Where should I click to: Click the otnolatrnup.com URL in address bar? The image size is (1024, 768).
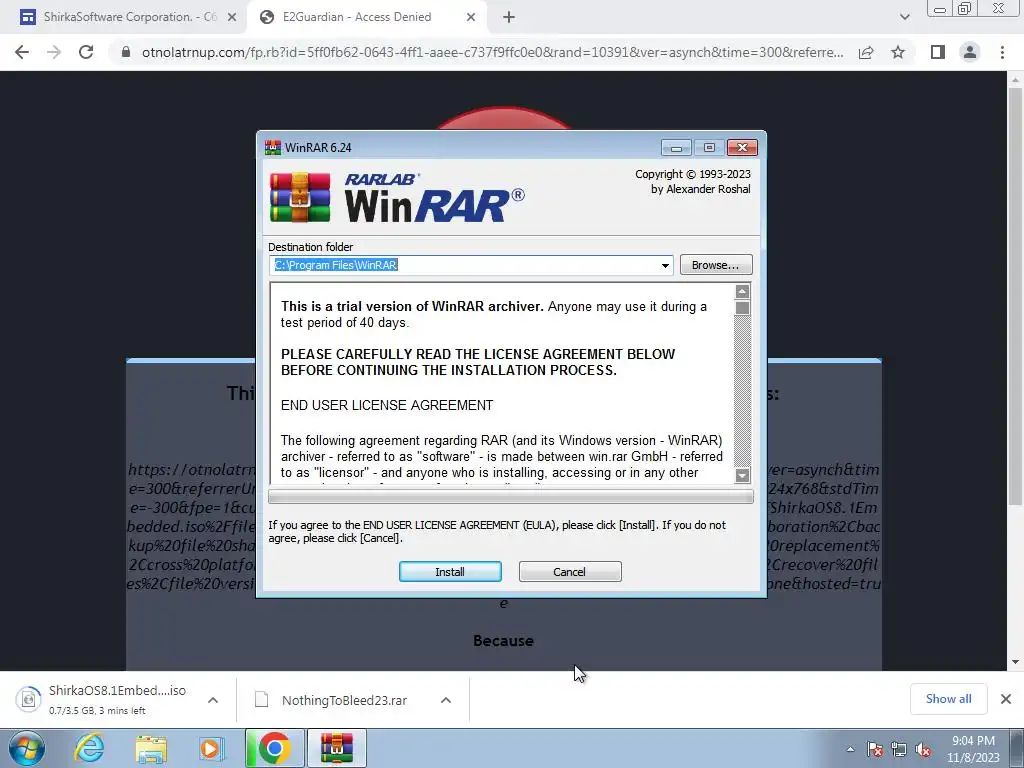(x=492, y=52)
